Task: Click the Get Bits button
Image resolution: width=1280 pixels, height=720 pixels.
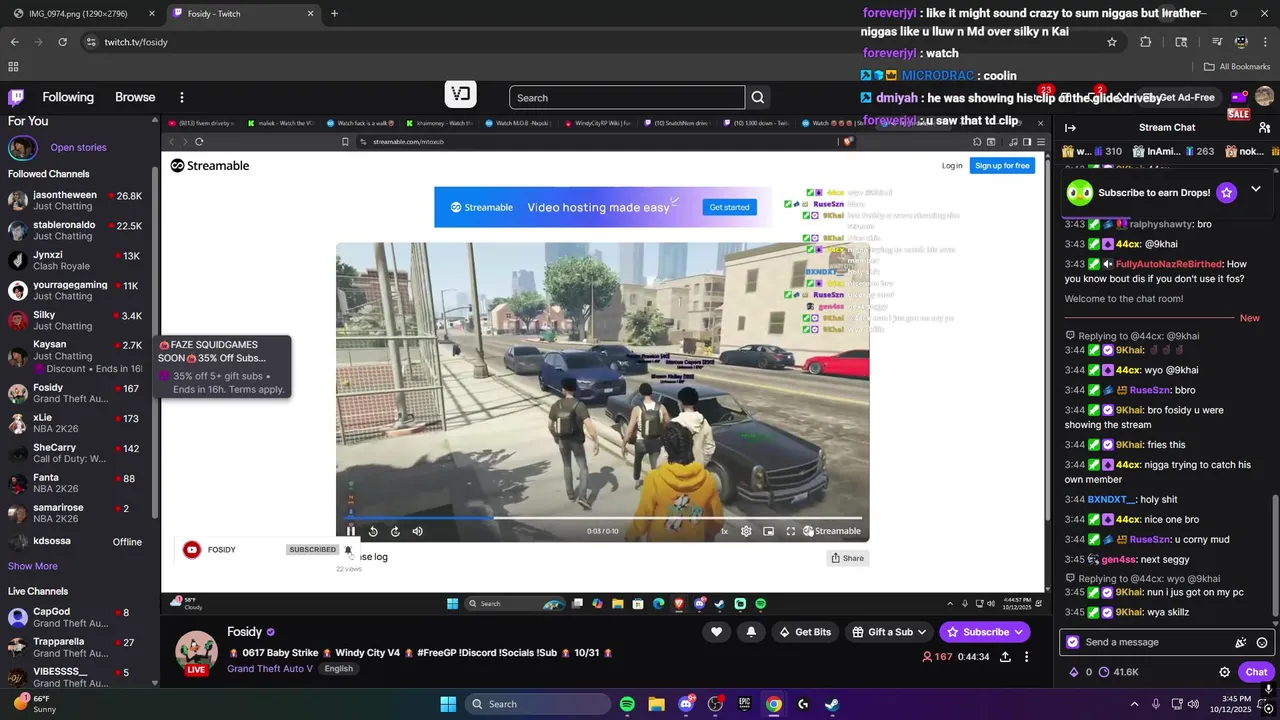Action: point(805,632)
